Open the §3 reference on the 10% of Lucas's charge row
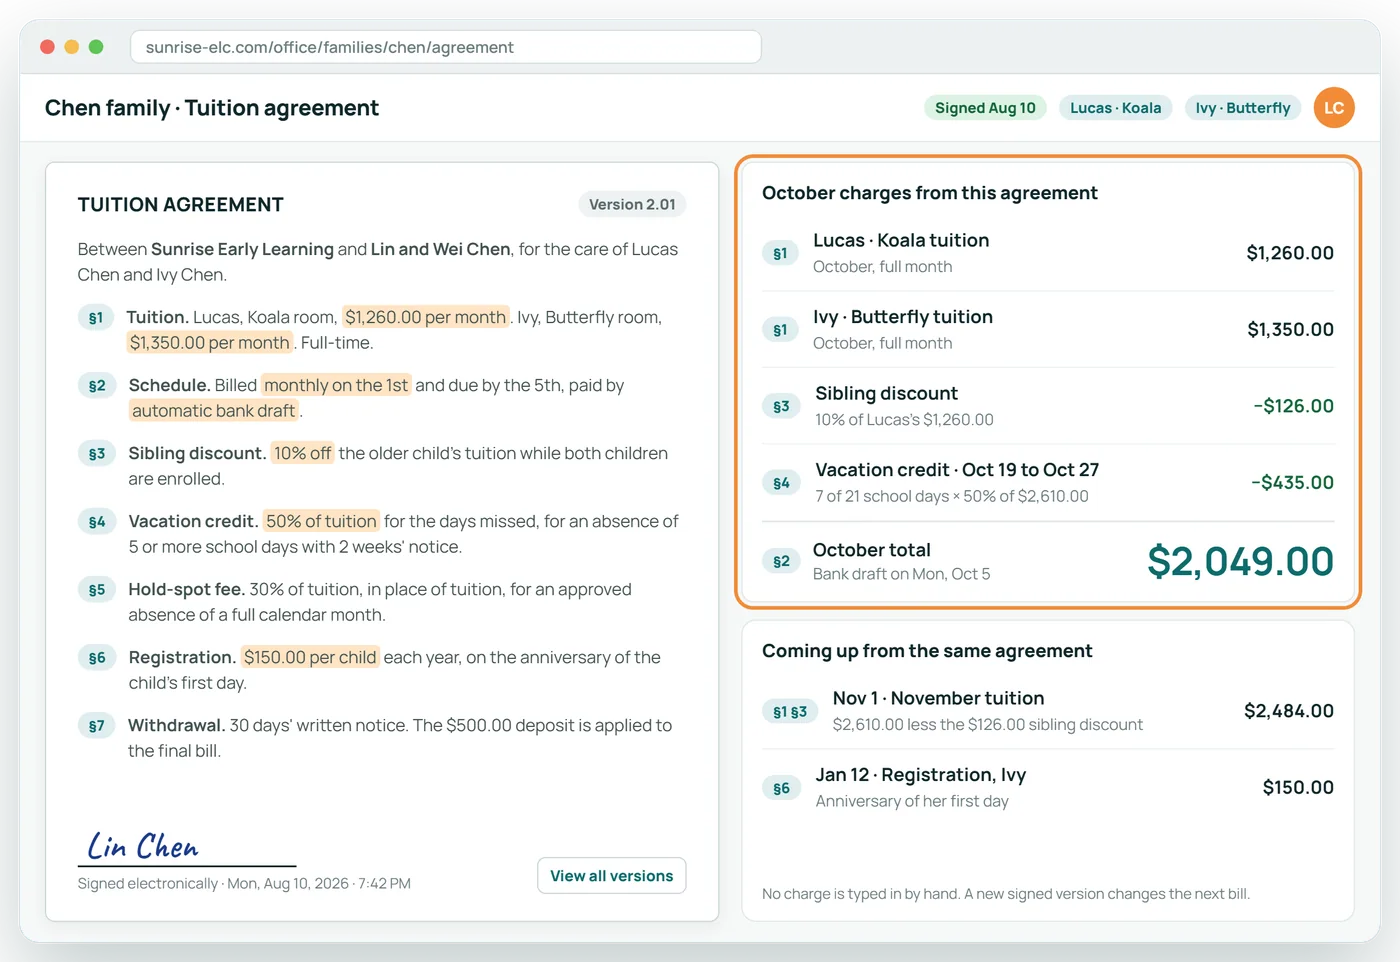1400x962 pixels. [781, 407]
